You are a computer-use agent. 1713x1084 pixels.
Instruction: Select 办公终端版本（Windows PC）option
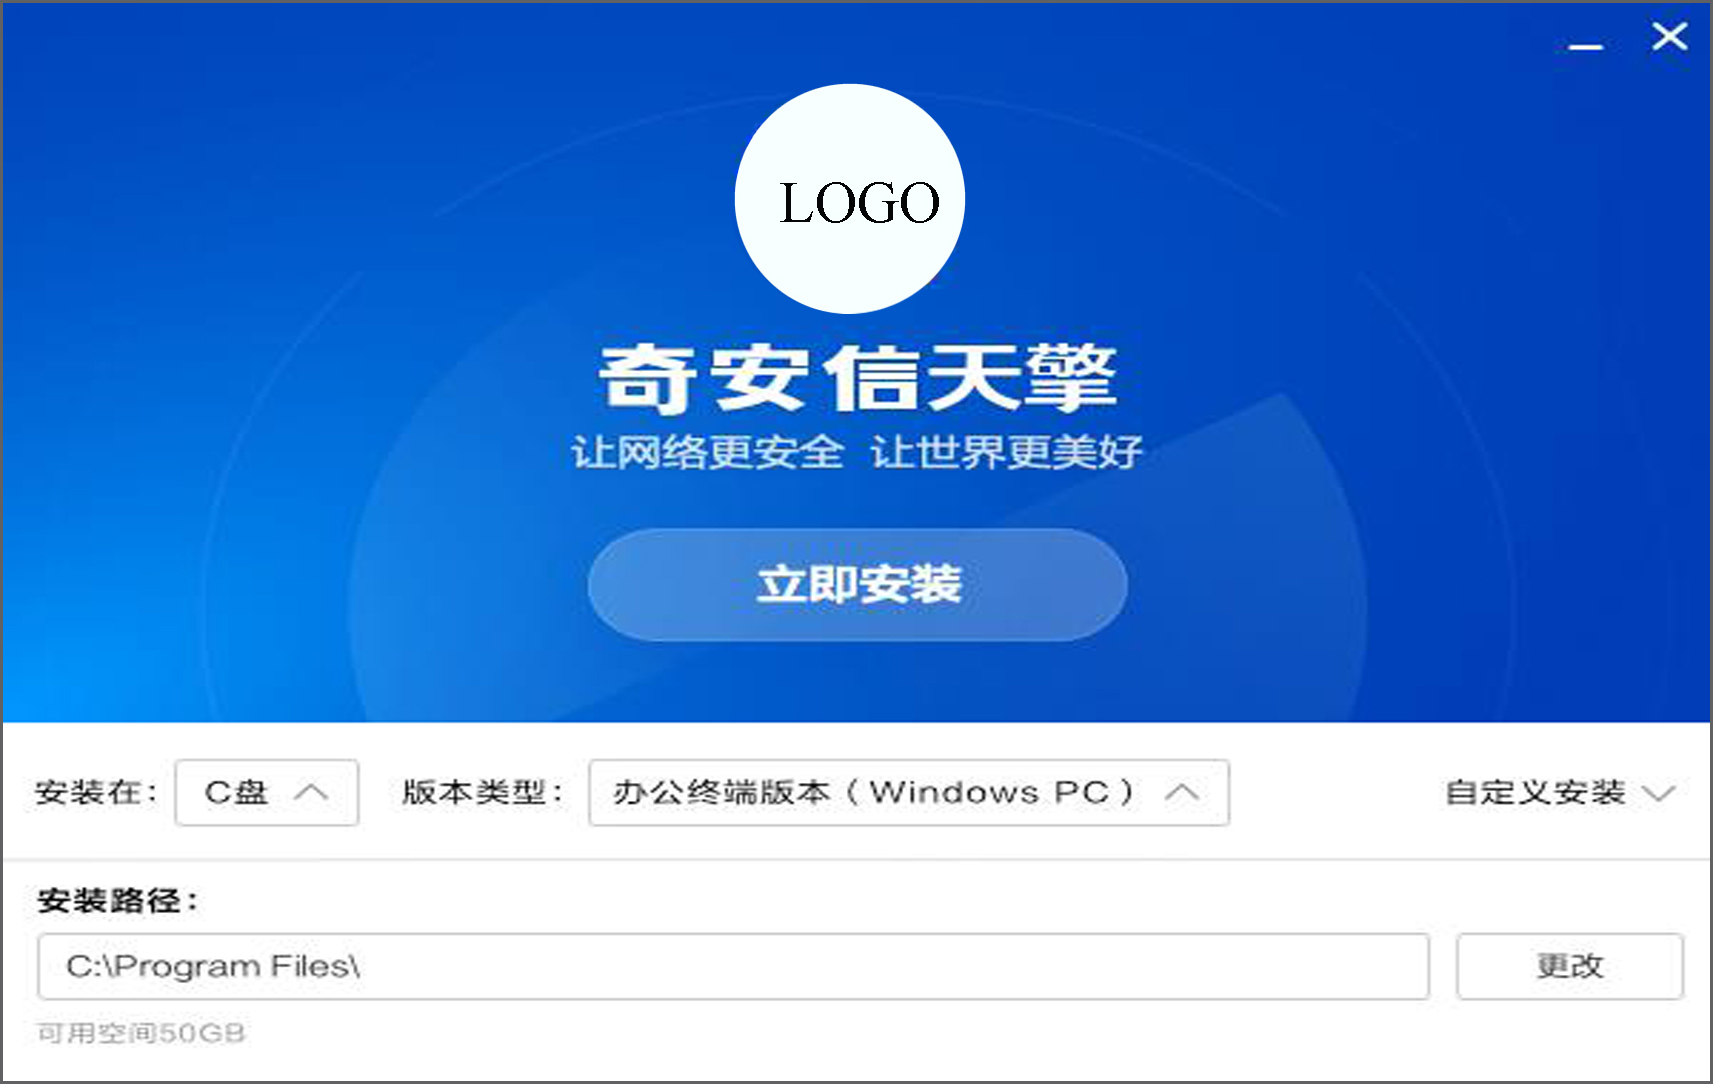click(874, 792)
